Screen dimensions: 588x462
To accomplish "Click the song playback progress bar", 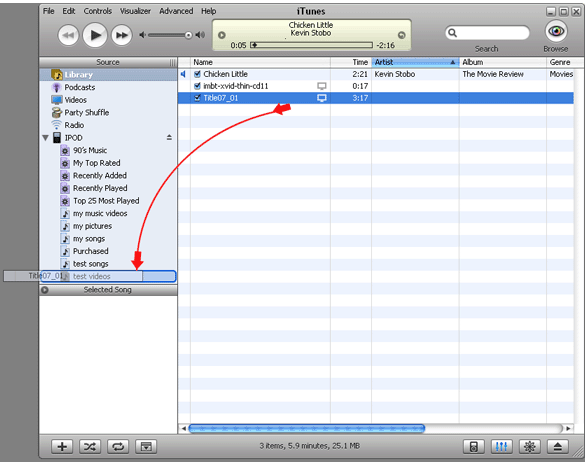I will [312, 45].
